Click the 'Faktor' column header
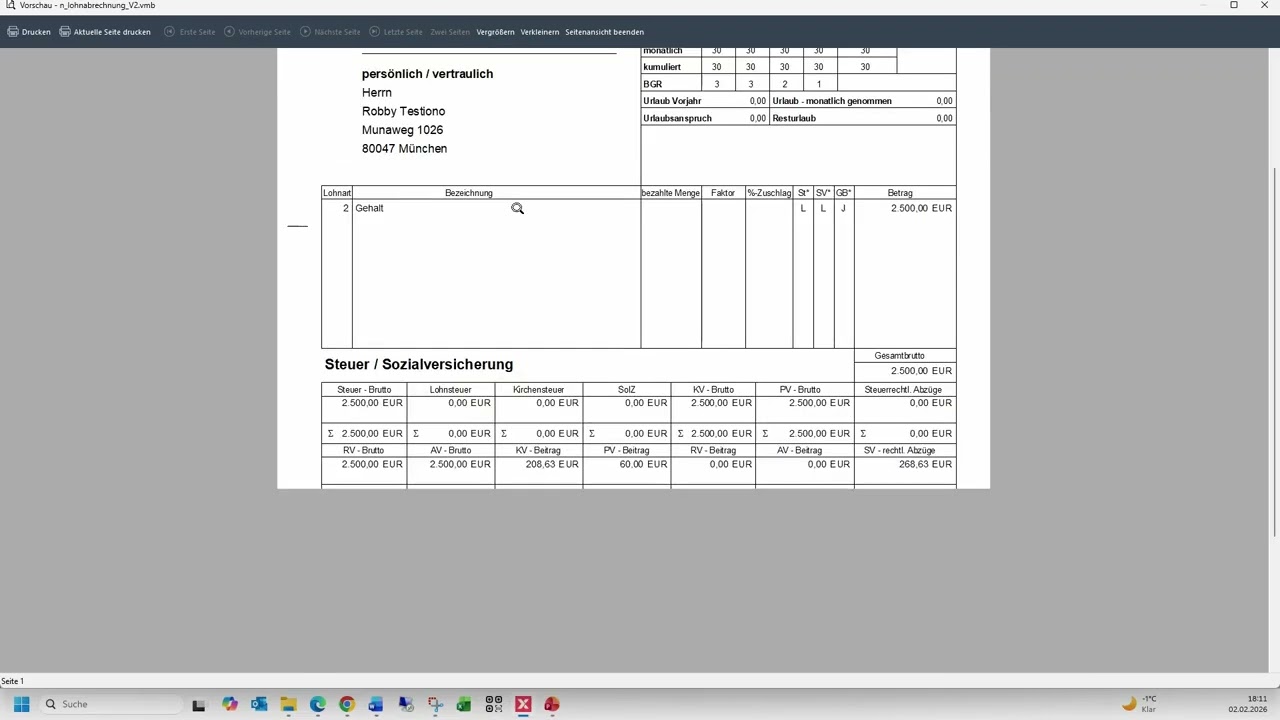Viewport: 1280px width, 720px height. (723, 193)
